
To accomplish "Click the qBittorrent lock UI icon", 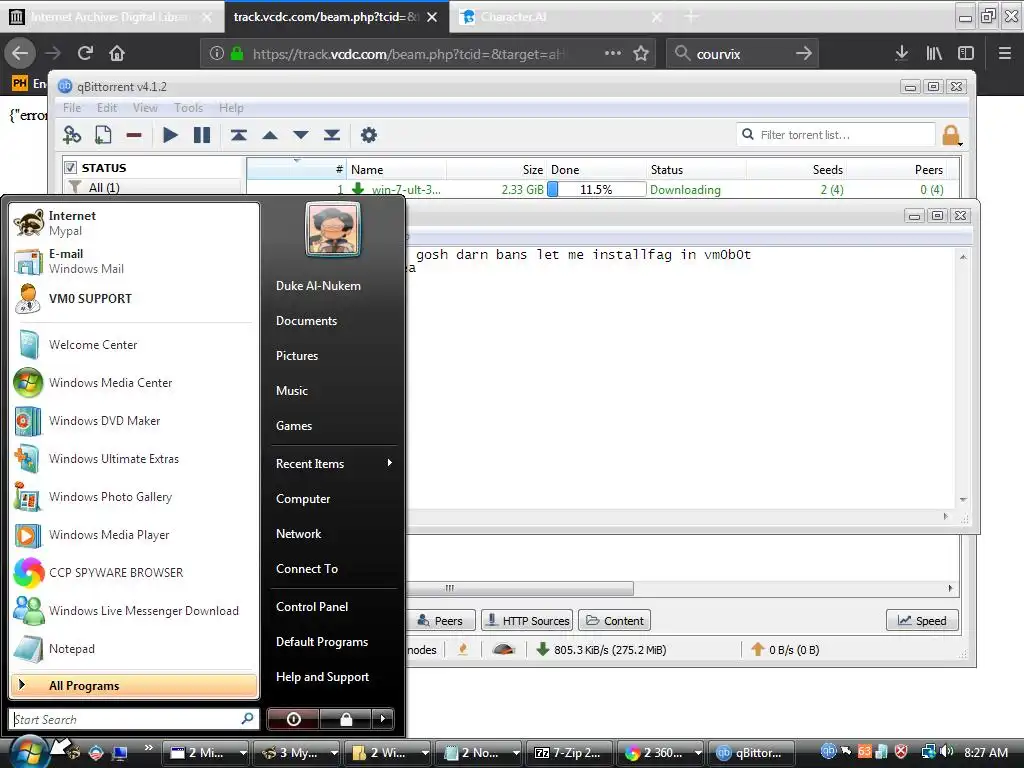I will click(x=952, y=135).
